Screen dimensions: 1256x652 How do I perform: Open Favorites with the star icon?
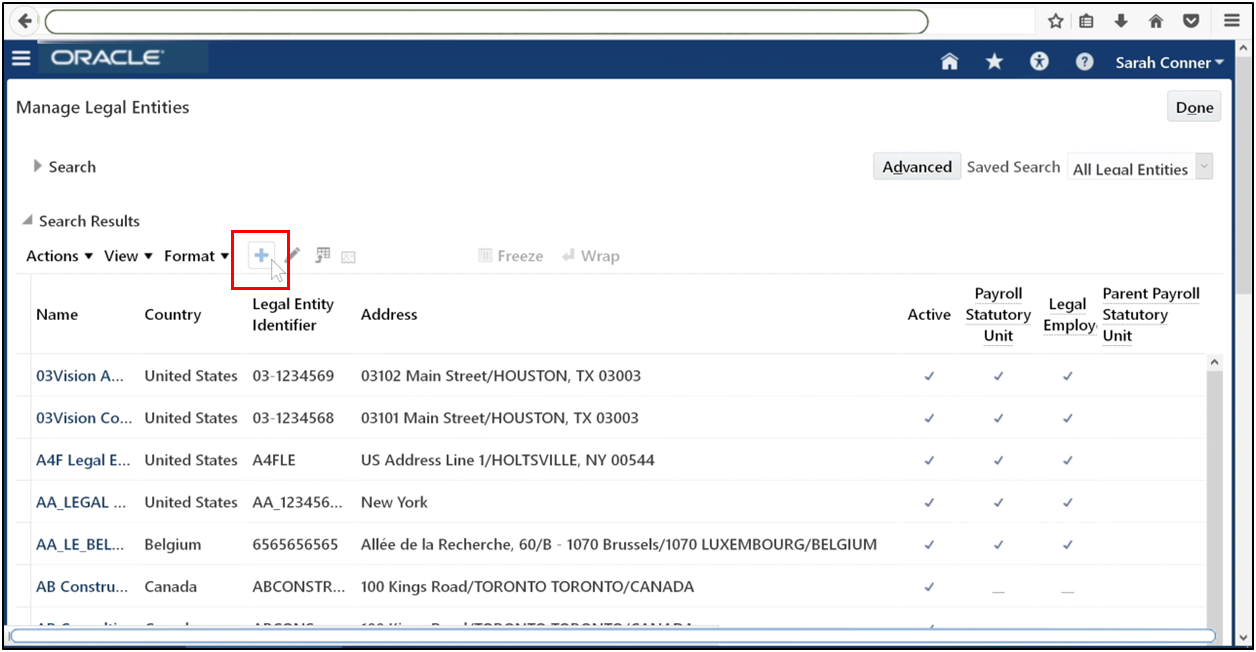coord(993,61)
